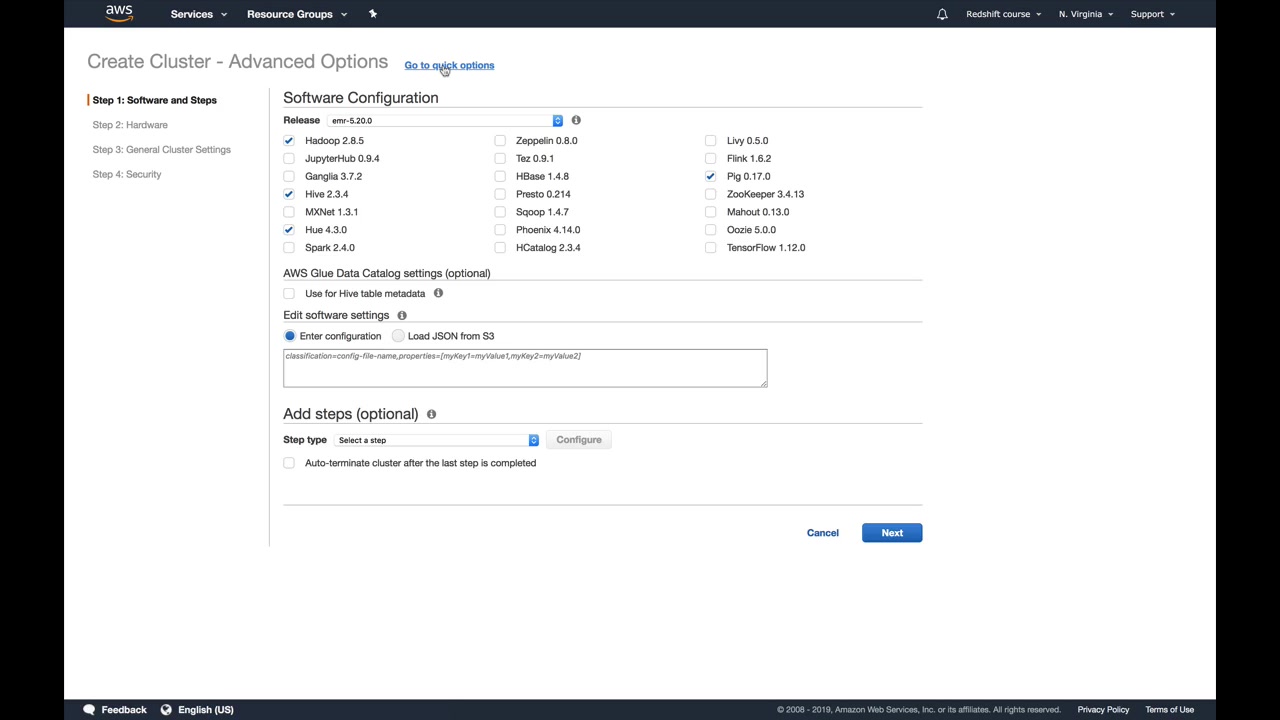Open the Step type dropdown
1280x720 pixels.
click(x=437, y=440)
